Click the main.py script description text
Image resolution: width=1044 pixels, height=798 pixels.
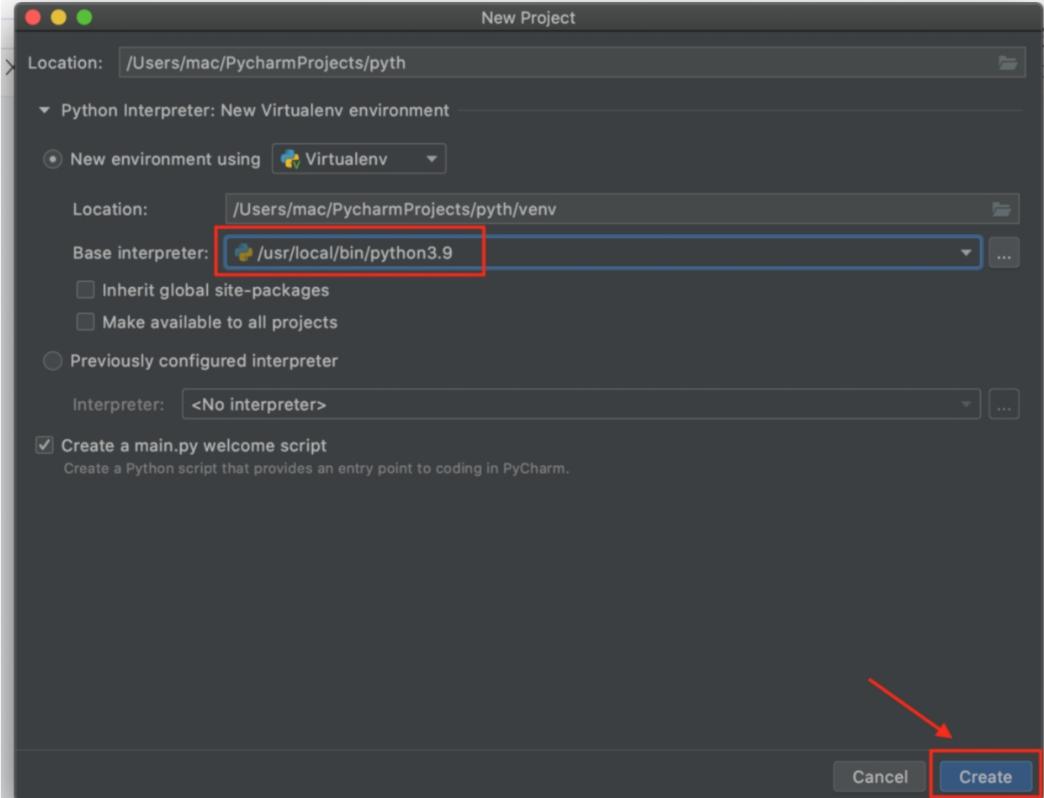[x=316, y=469]
